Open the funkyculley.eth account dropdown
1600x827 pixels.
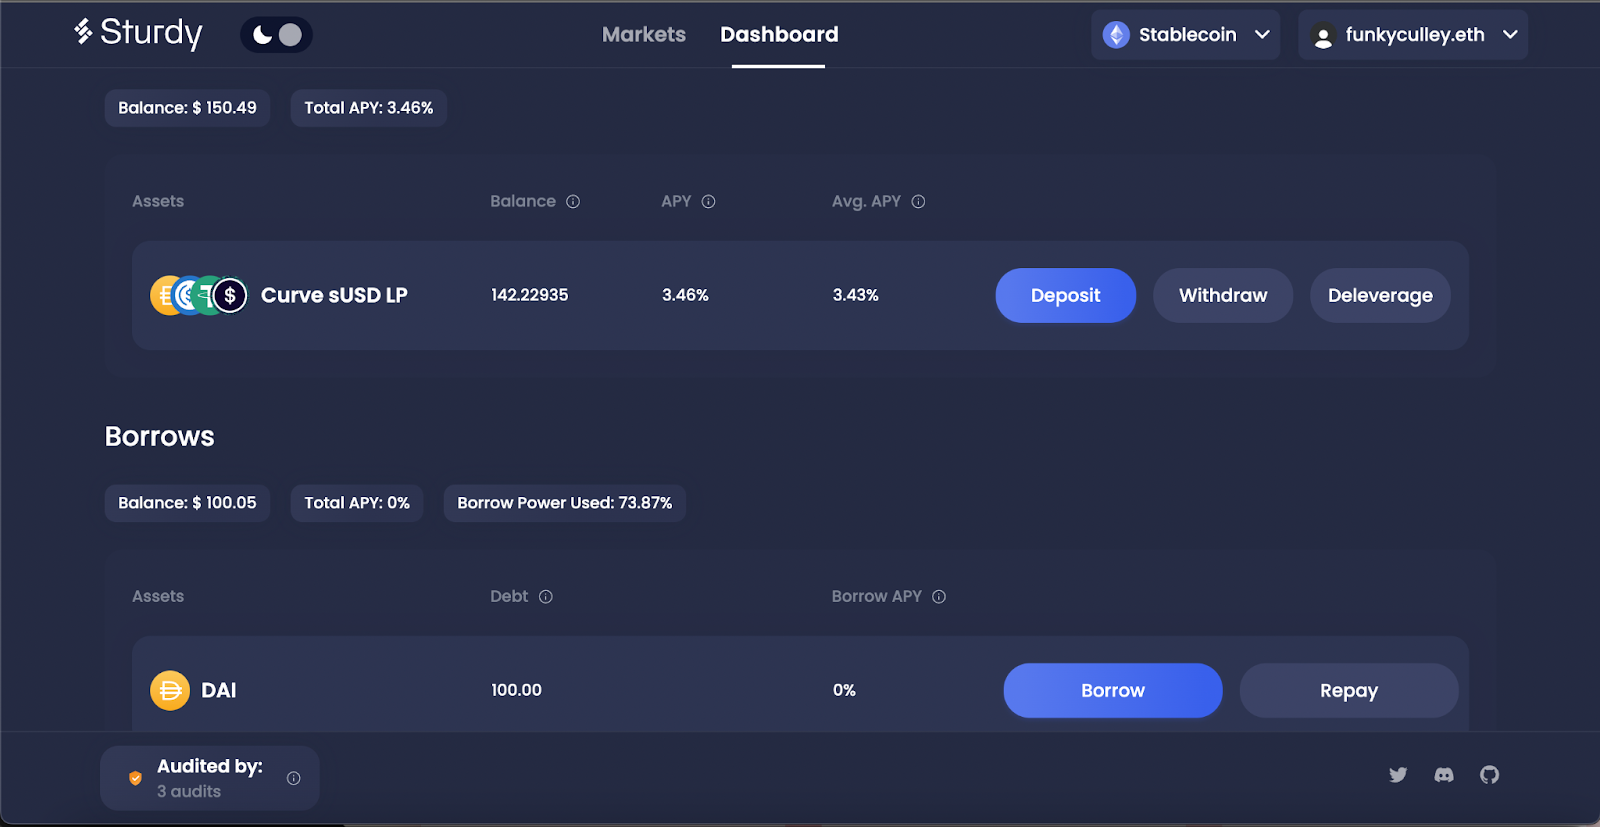1413,35
